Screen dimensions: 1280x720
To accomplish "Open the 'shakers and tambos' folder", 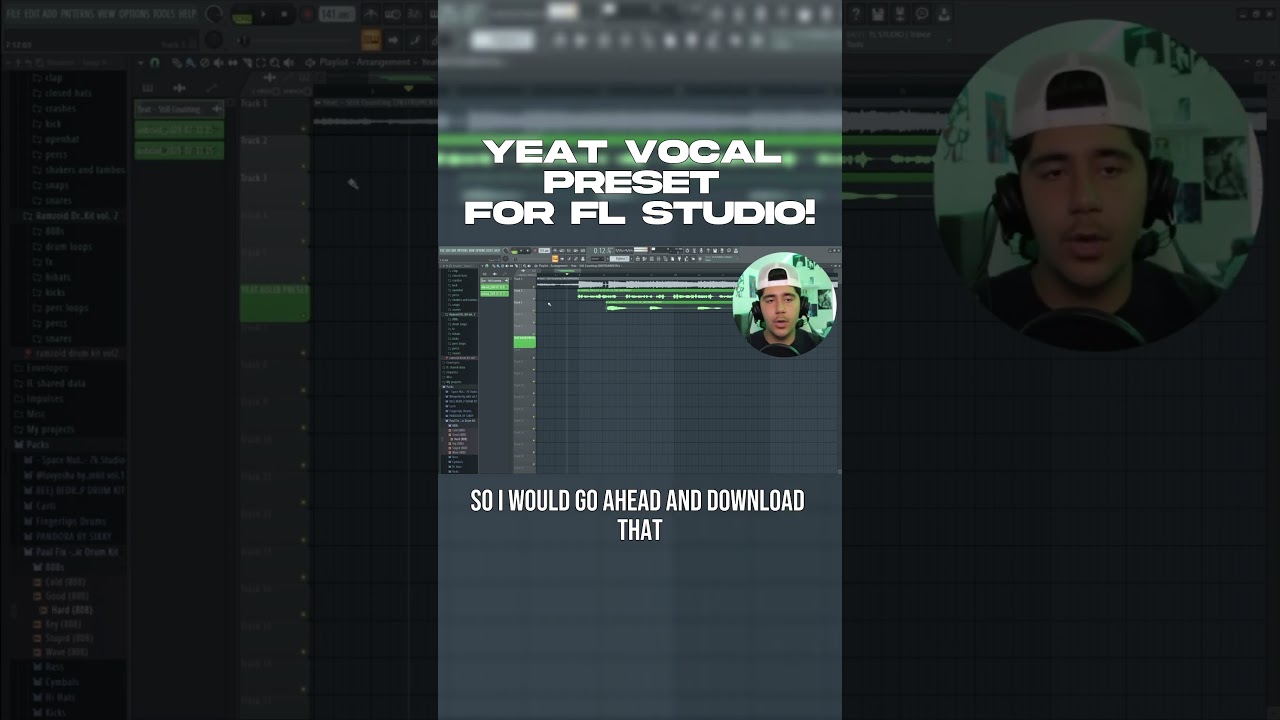I will click(79, 170).
